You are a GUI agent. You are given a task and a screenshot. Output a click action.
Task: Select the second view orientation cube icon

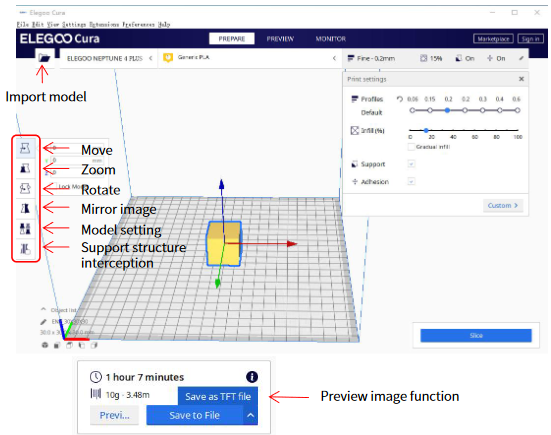[57, 345]
